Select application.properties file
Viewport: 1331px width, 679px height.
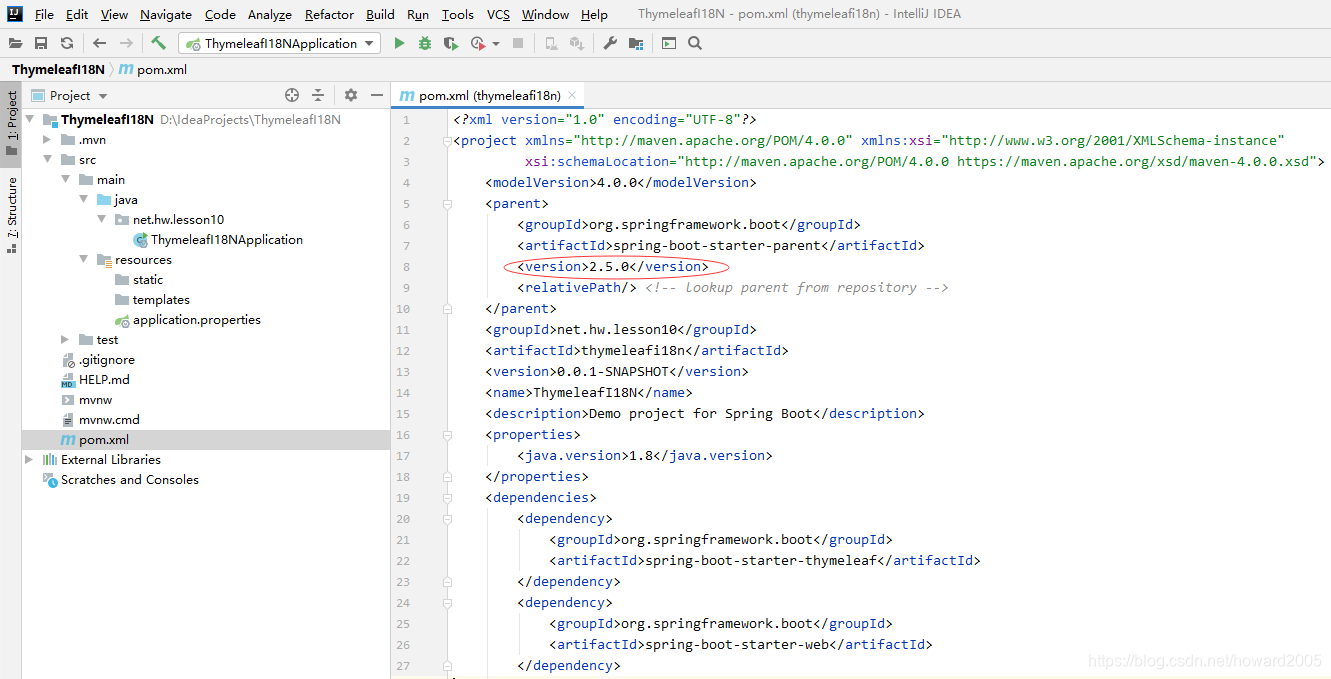coord(197,320)
